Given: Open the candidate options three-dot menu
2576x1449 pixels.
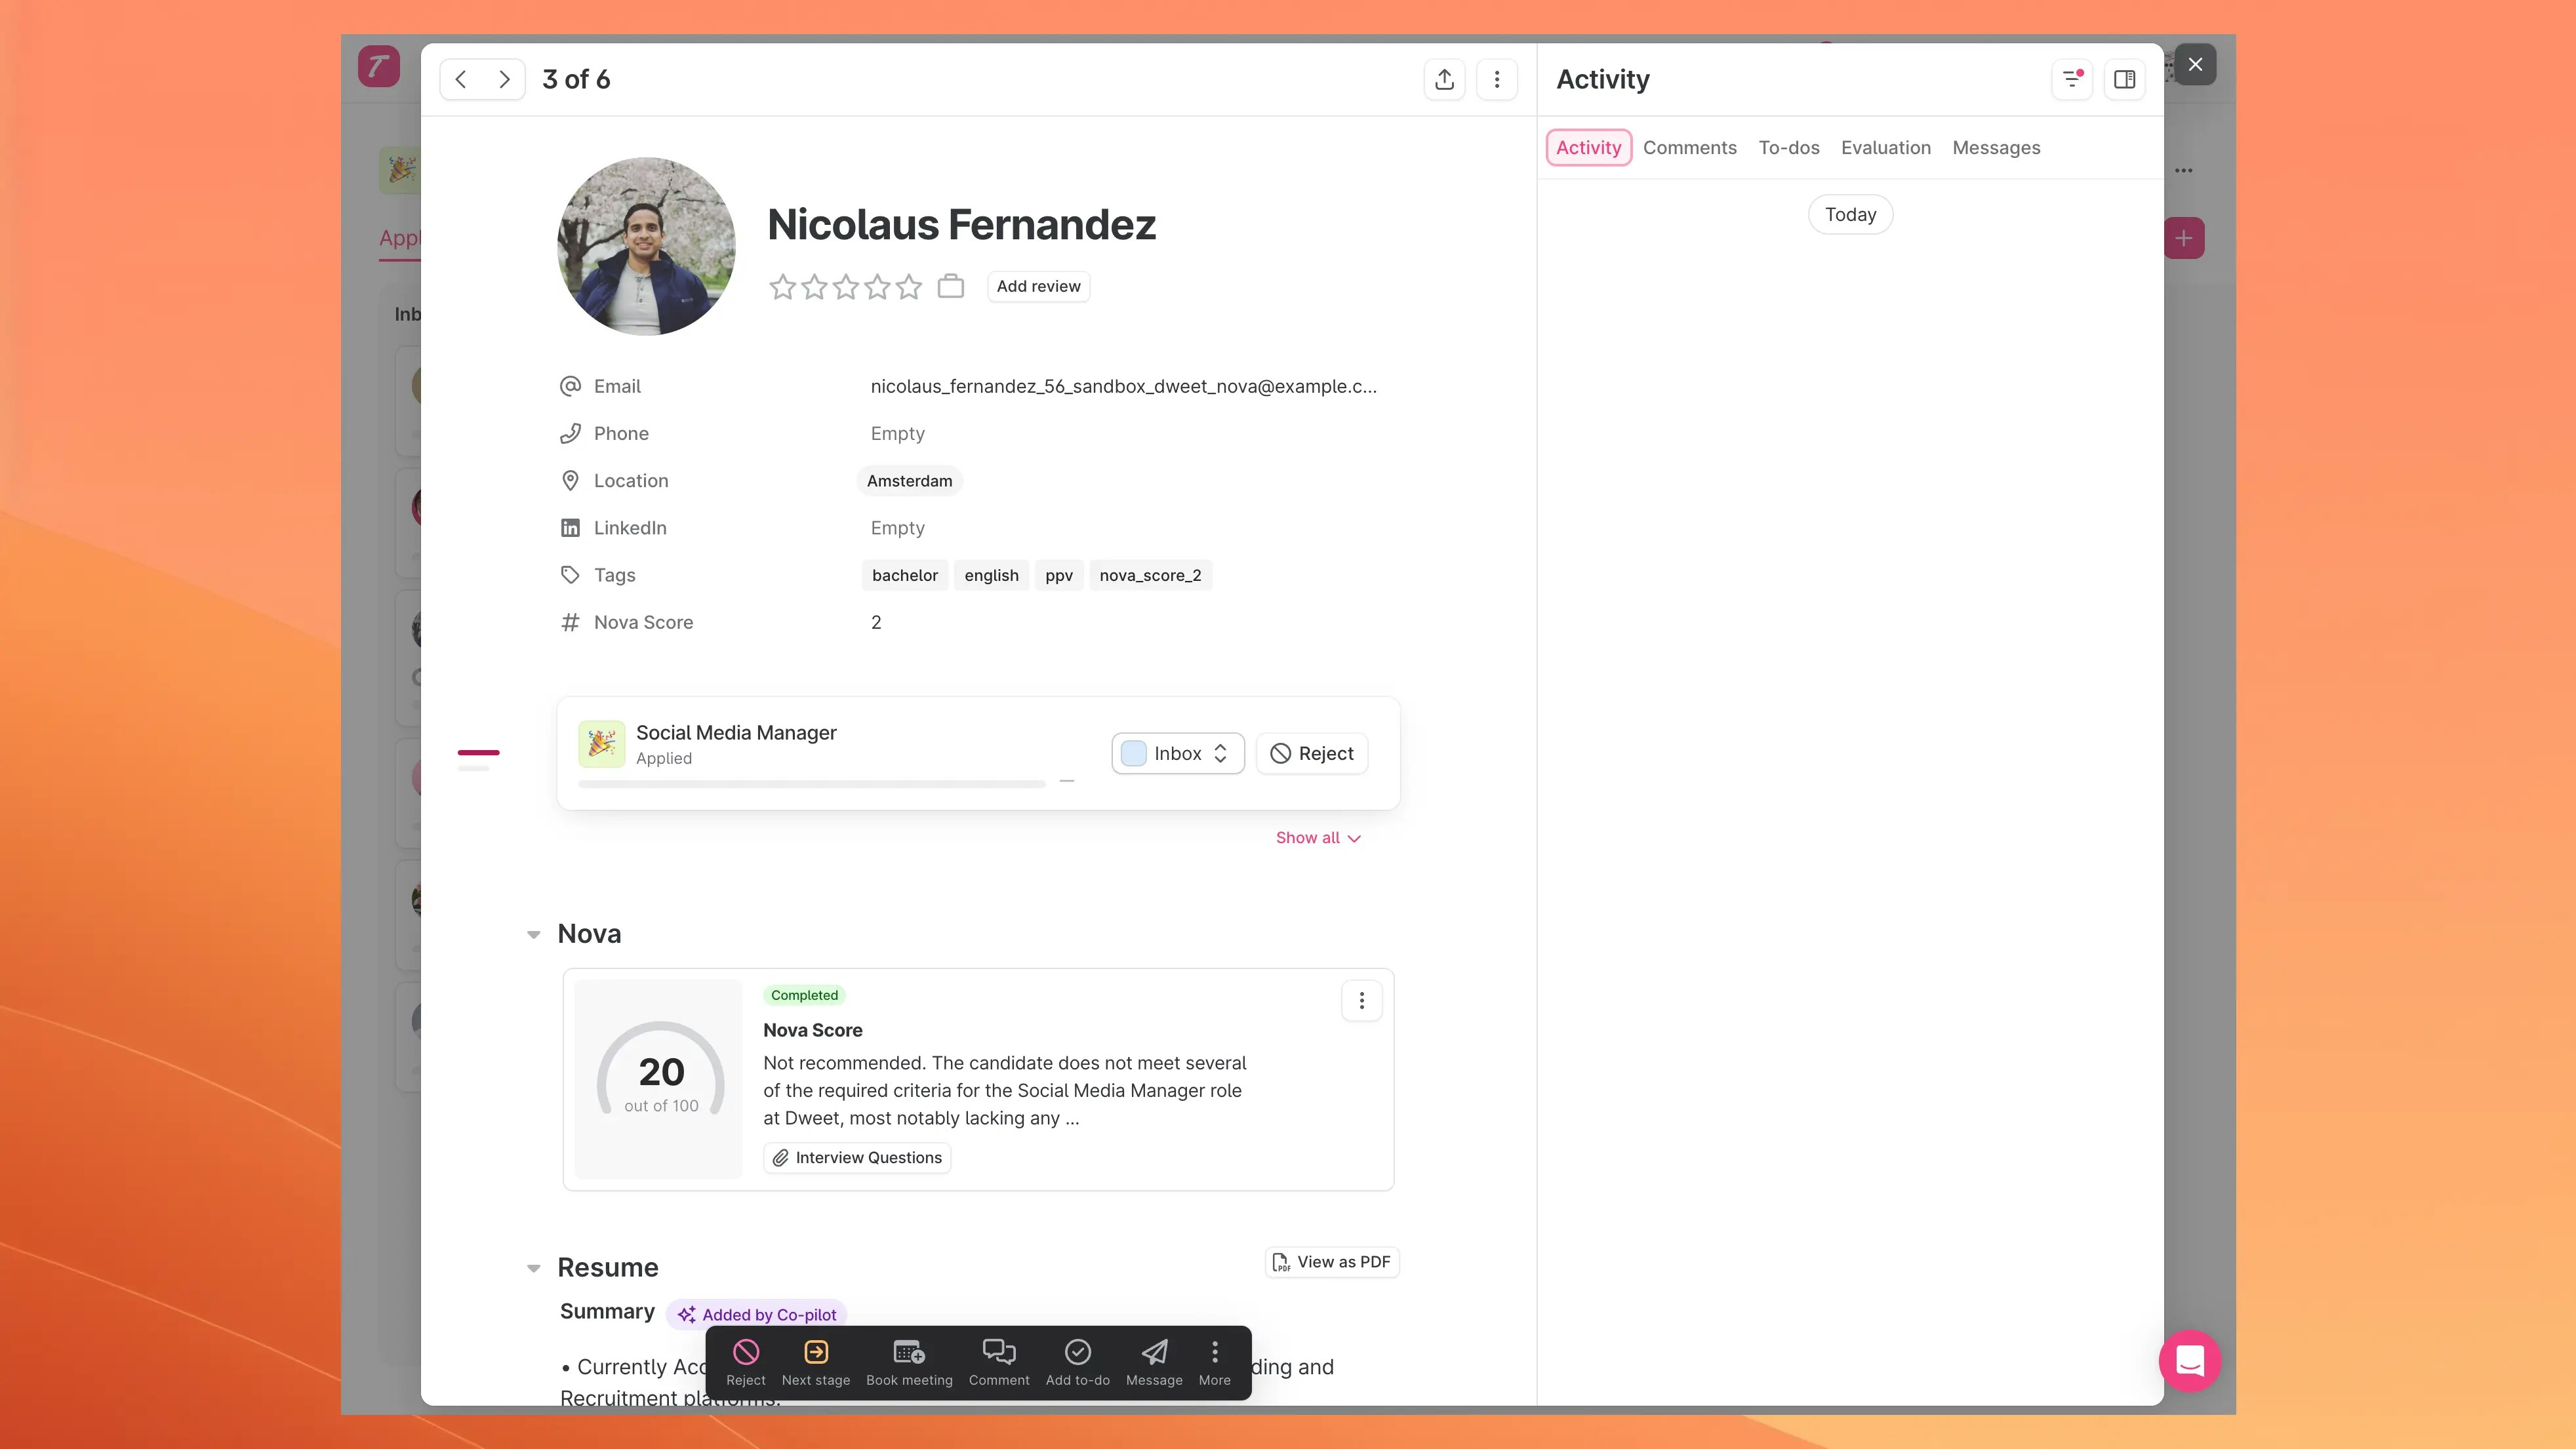Looking at the screenshot, I should 1496,80.
